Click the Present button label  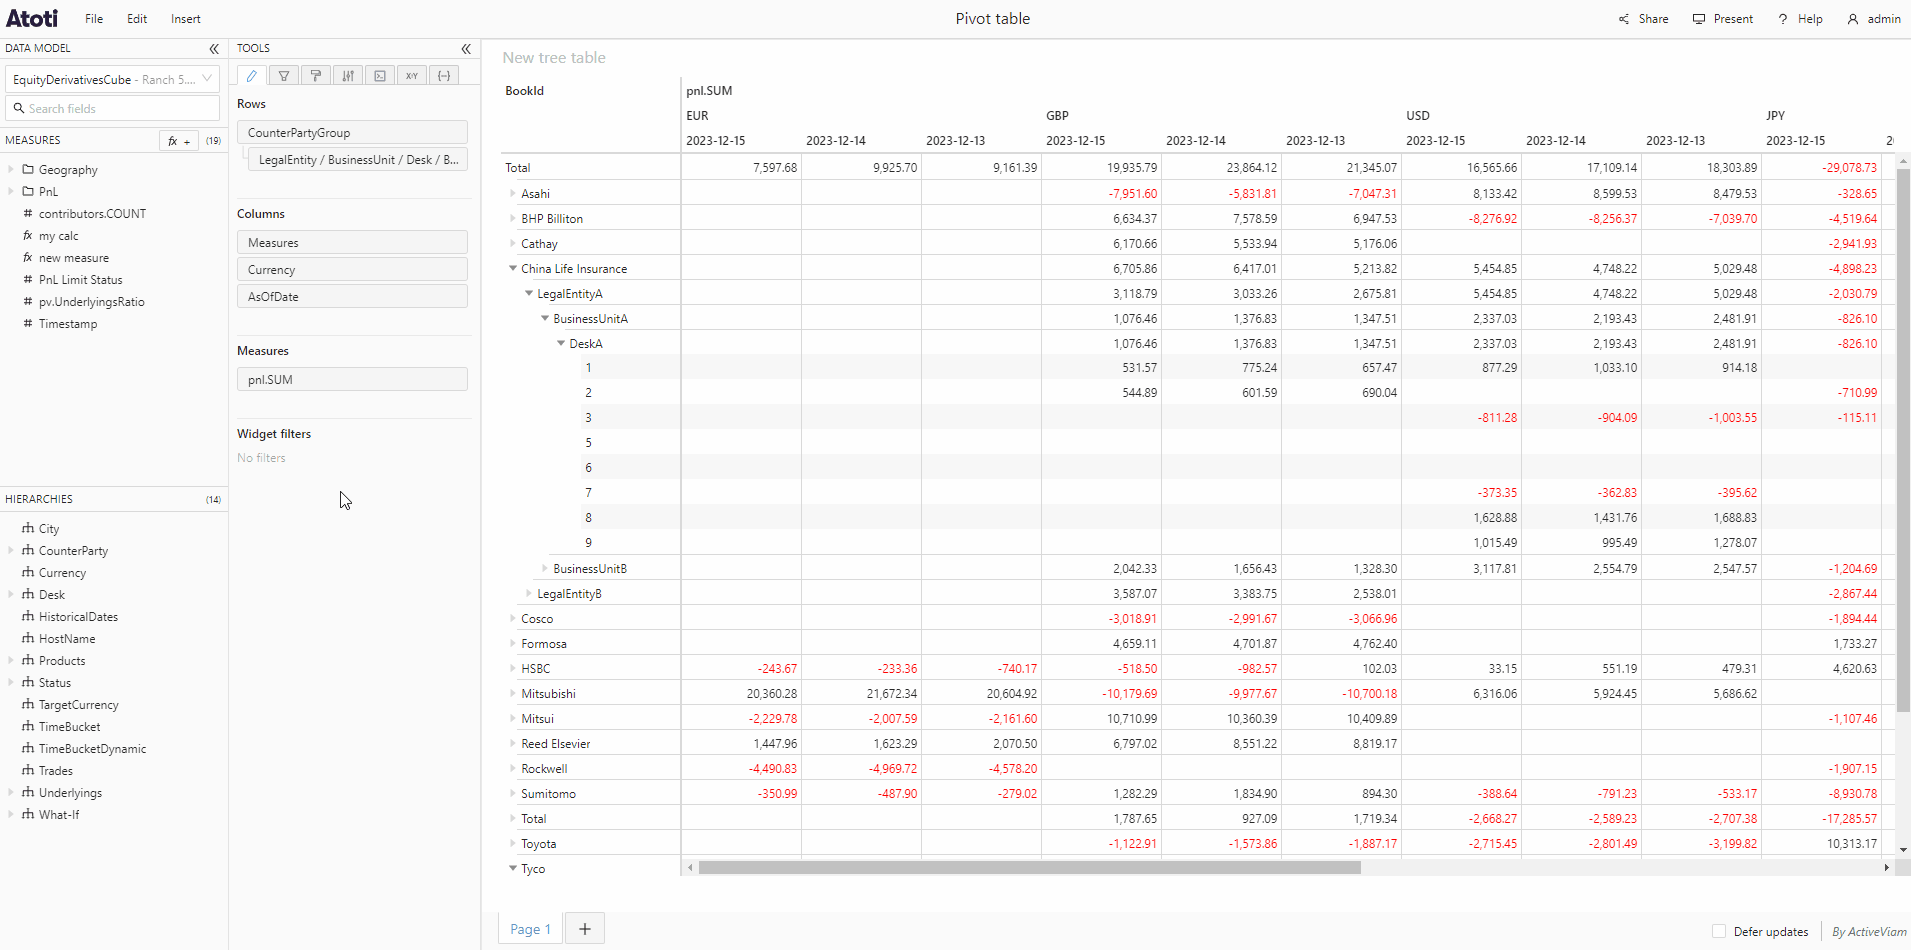1733,19
